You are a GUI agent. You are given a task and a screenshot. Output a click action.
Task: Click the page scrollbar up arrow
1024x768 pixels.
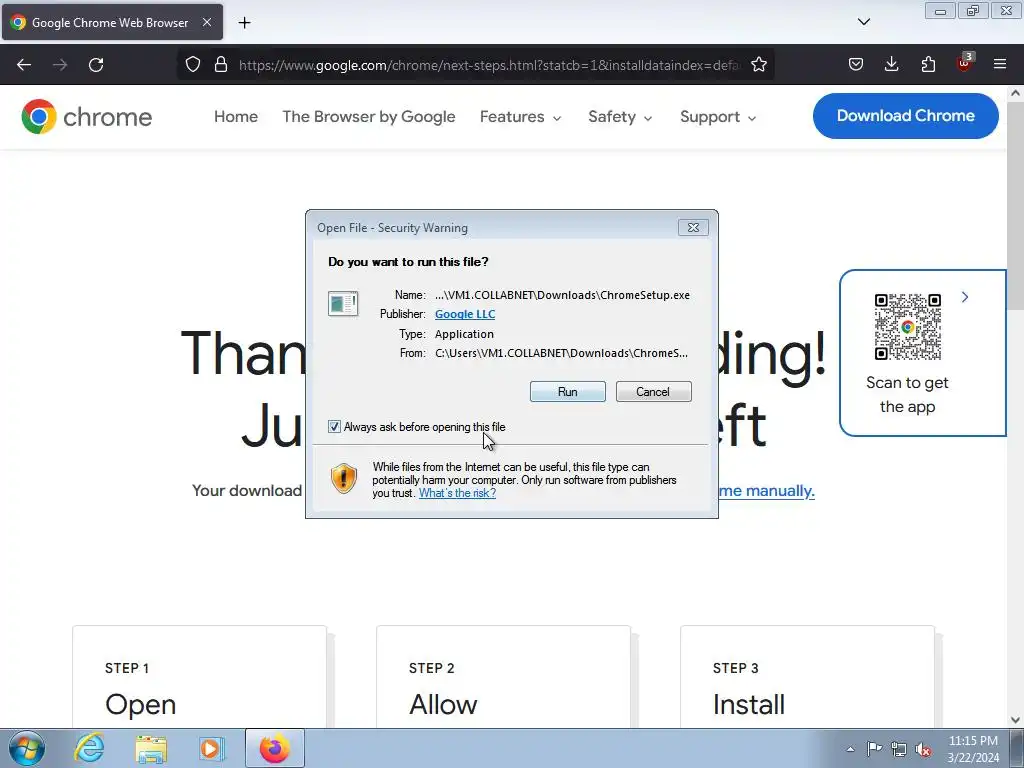(x=1016, y=93)
